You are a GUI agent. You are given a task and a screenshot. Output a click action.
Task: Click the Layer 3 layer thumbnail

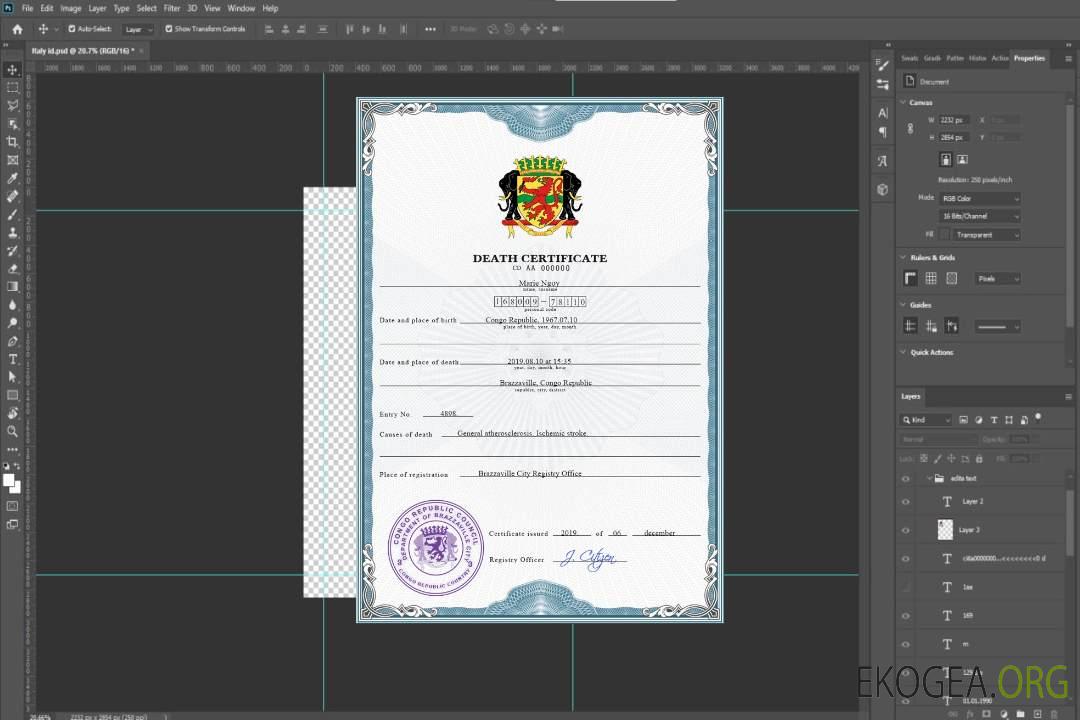(946, 530)
